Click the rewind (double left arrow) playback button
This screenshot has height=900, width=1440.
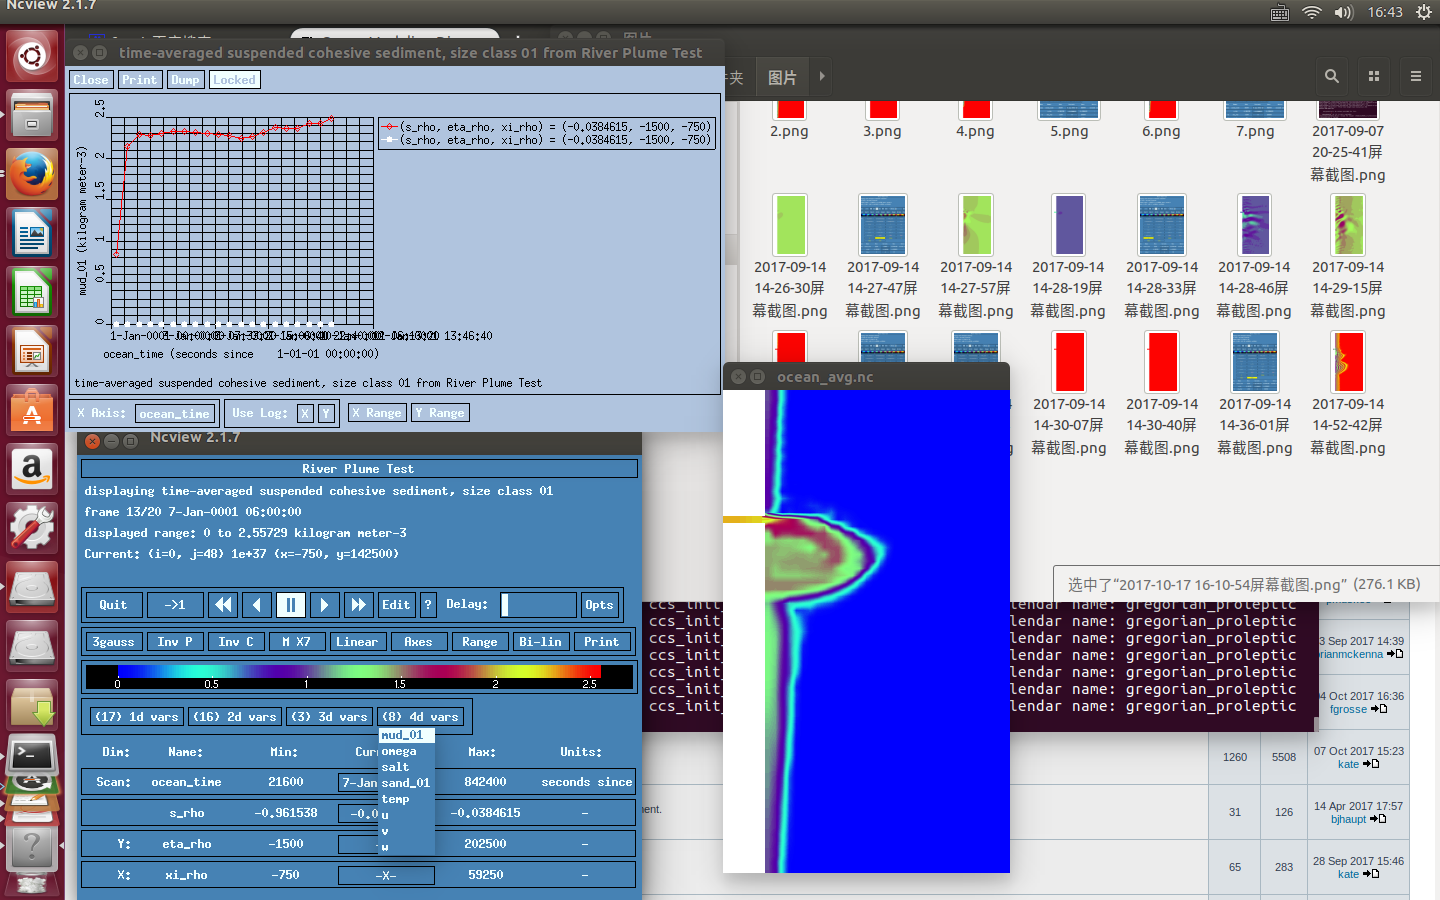[223, 605]
